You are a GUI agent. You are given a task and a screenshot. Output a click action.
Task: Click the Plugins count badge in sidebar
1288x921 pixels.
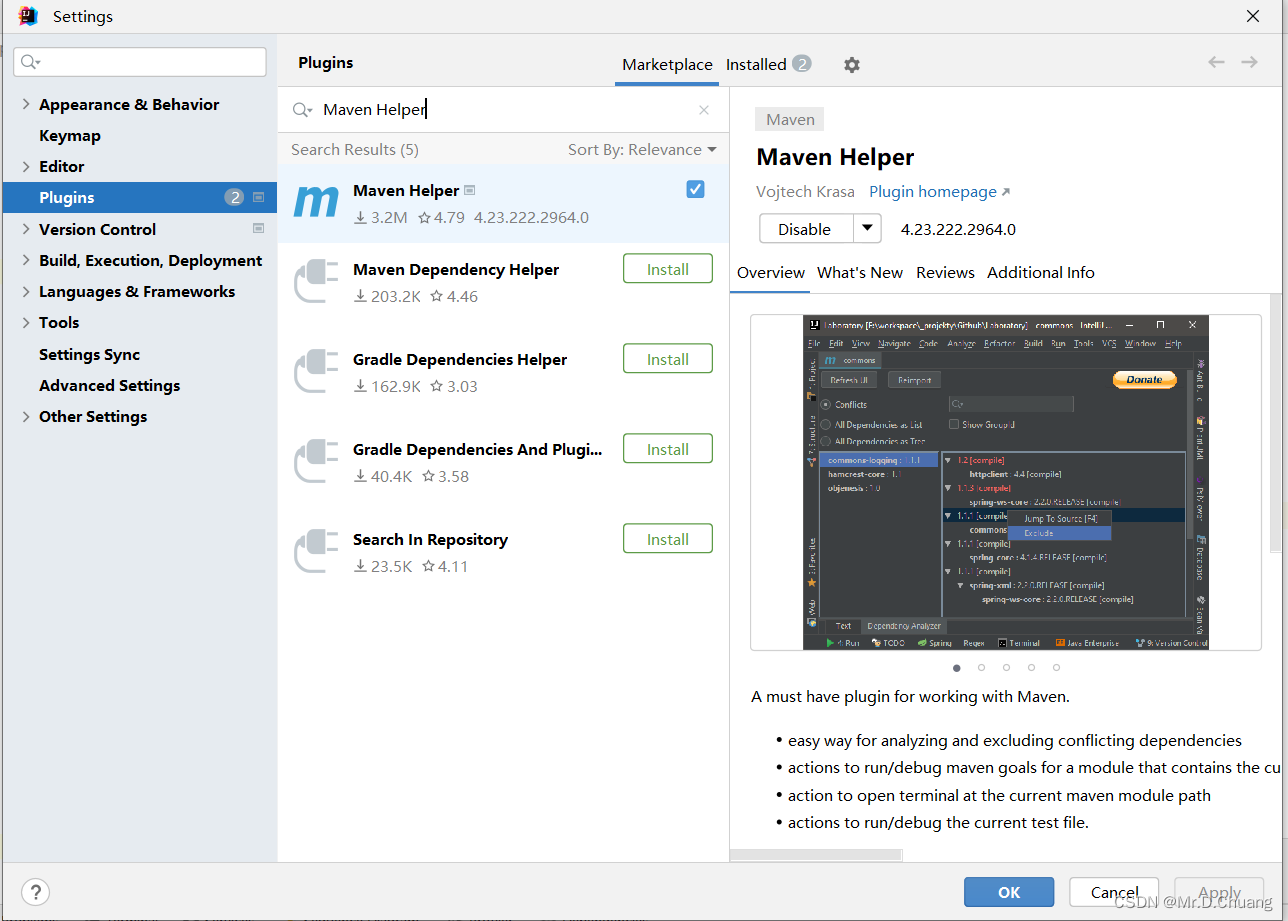234,197
